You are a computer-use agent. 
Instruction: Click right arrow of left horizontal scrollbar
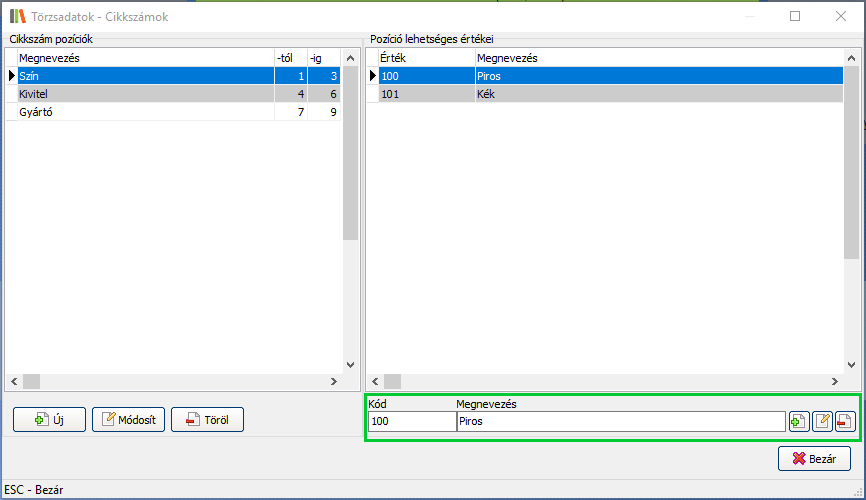click(x=334, y=381)
